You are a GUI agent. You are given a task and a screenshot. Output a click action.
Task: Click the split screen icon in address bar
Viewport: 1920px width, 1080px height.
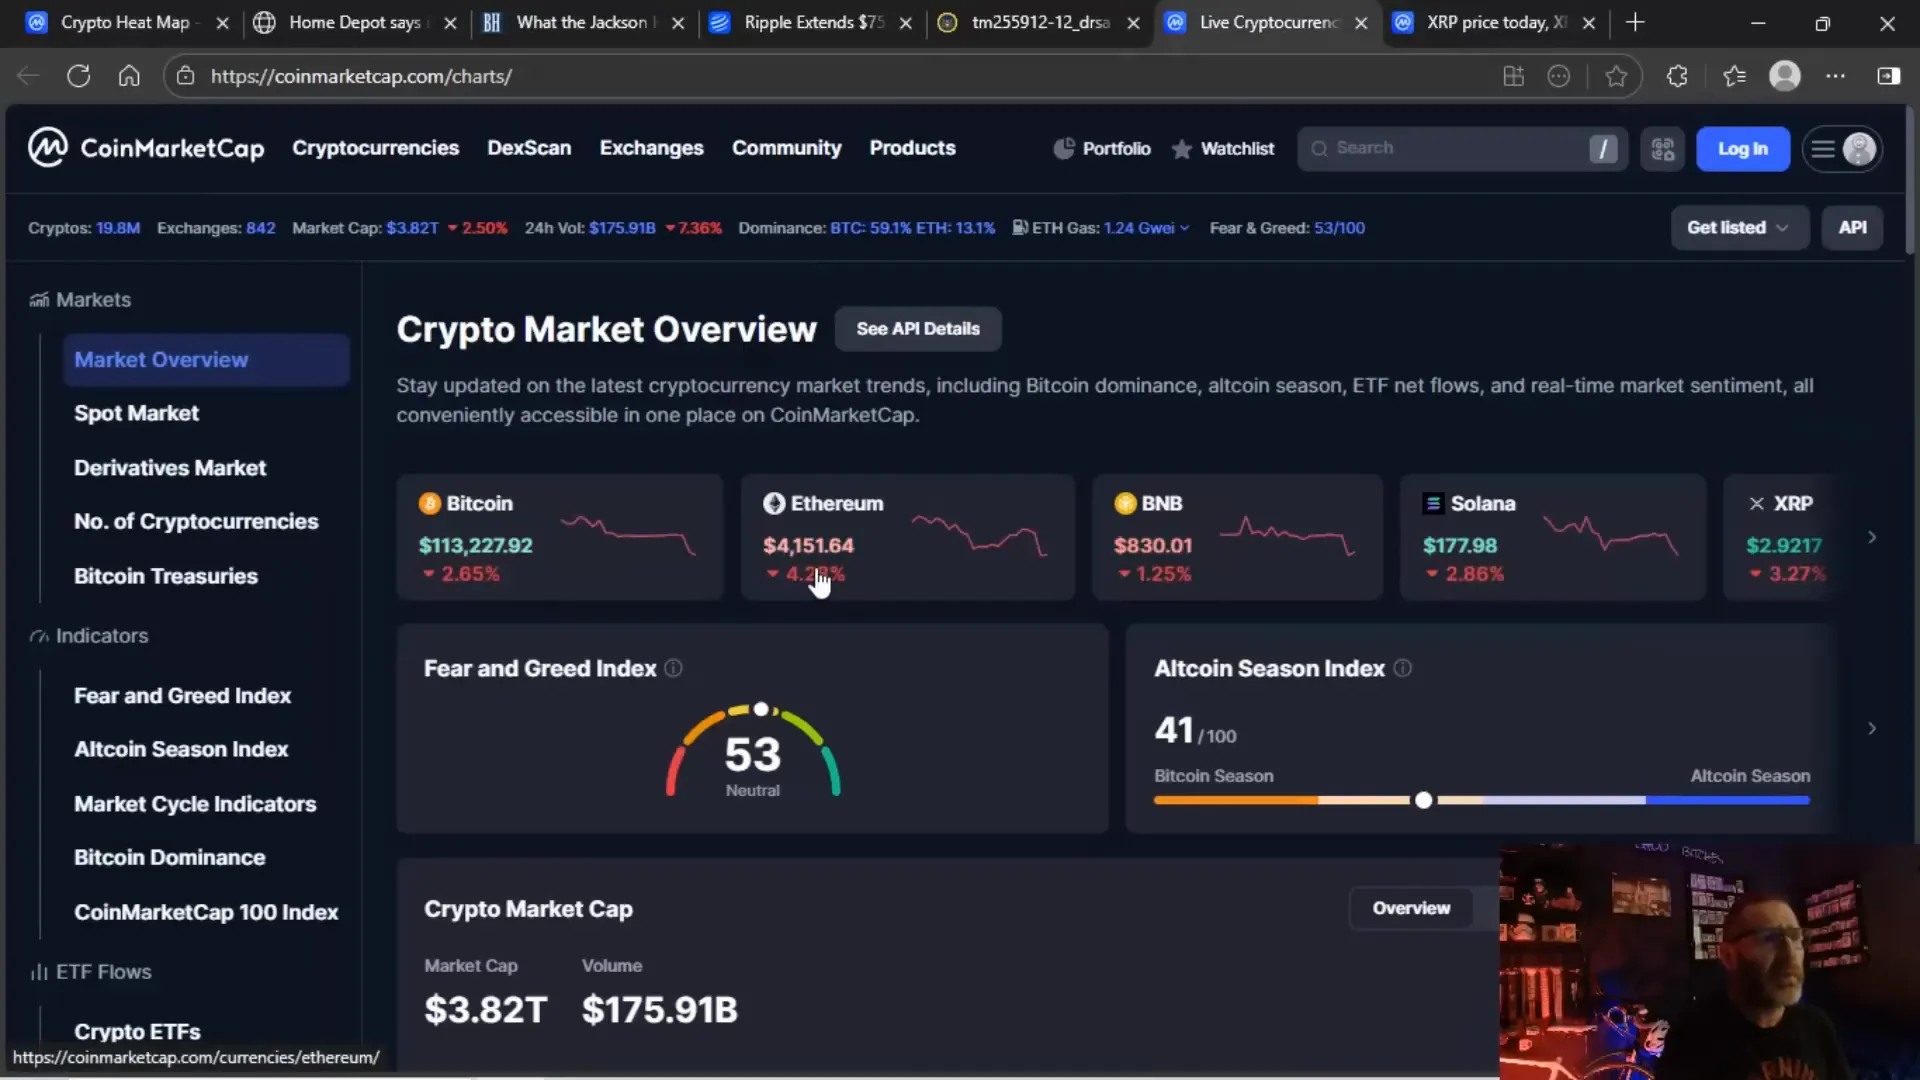tap(1514, 76)
